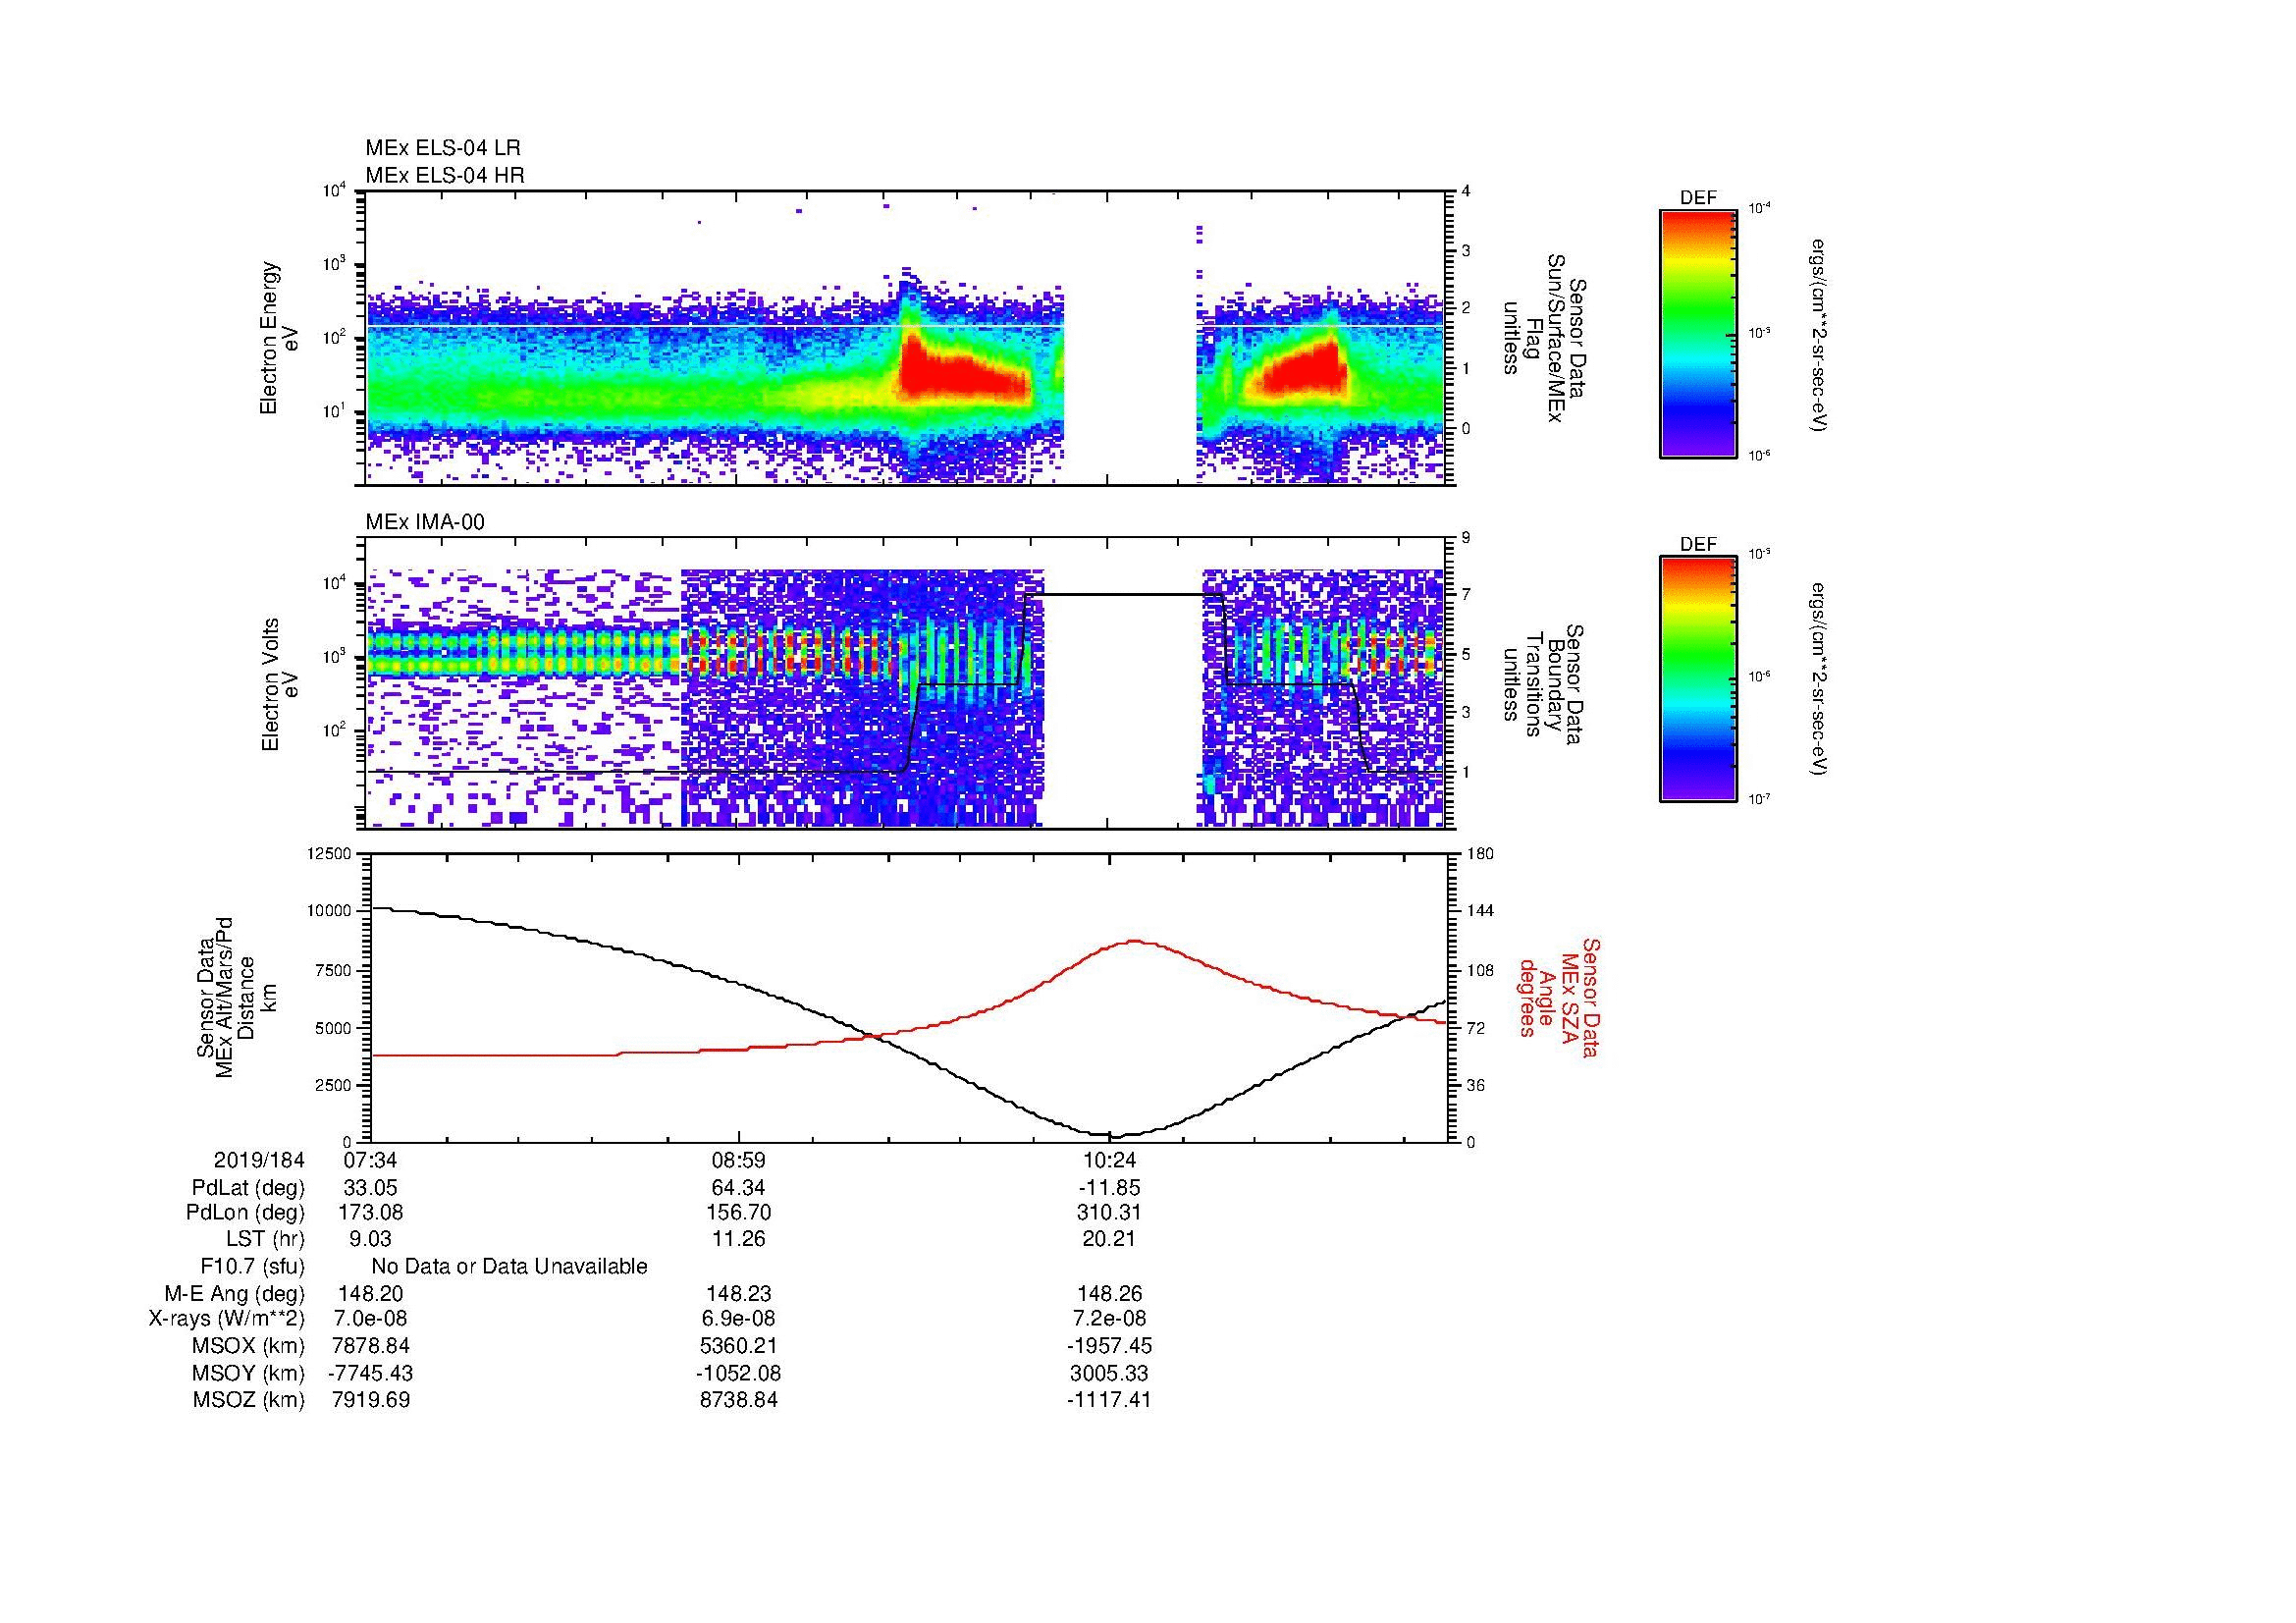Click PdLat value 33.05
Viewport: 2296px width, 1623px height.
click(x=371, y=1188)
